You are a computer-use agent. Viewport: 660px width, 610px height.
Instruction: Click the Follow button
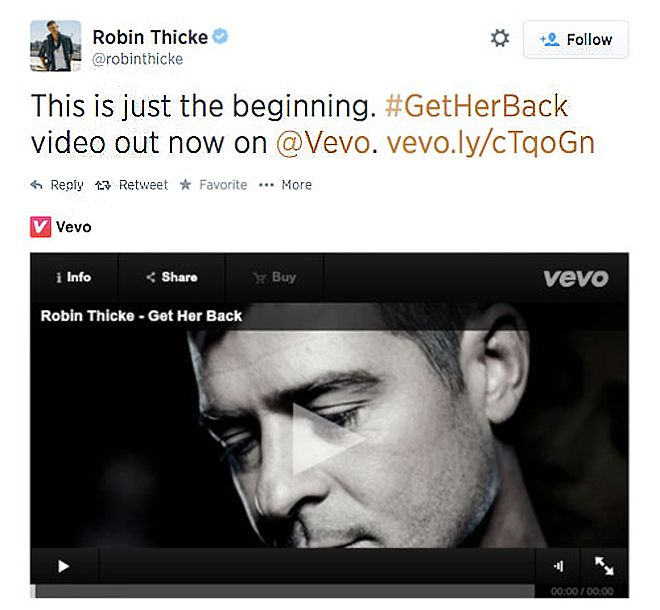pos(575,40)
